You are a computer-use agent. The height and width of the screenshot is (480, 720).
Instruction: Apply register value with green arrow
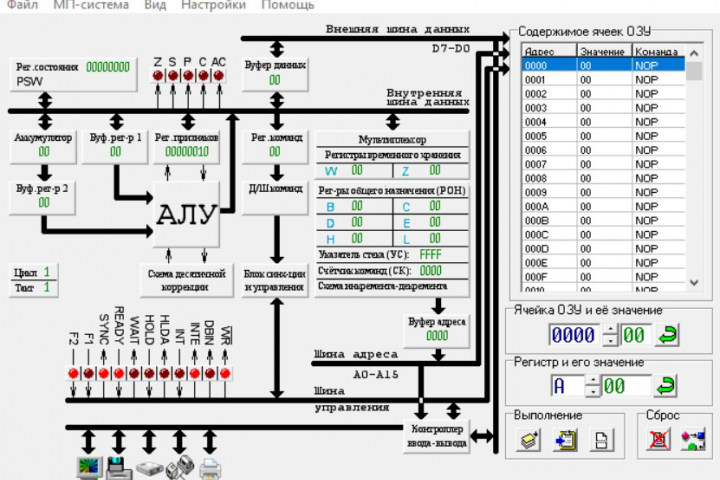click(x=665, y=386)
